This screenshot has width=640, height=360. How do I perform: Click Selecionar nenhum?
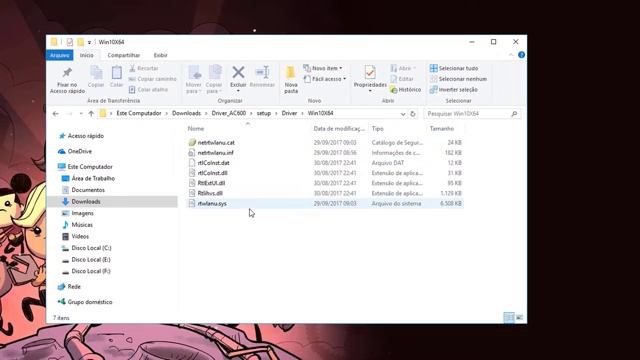[458, 79]
